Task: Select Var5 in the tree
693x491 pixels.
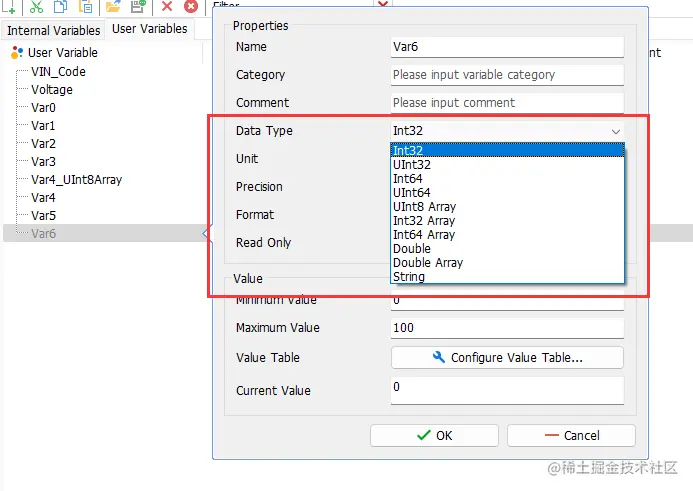Action: pyautogui.click(x=43, y=216)
